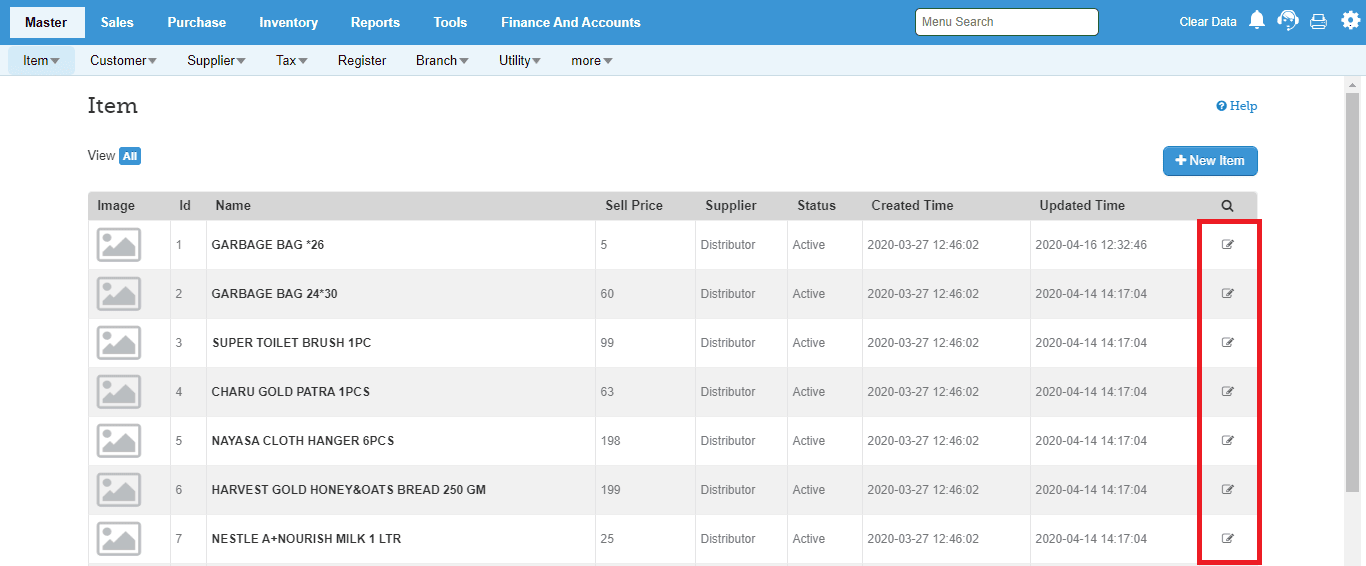Edit SUPER TOILET BRUSH 1PC item

pos(1228,343)
